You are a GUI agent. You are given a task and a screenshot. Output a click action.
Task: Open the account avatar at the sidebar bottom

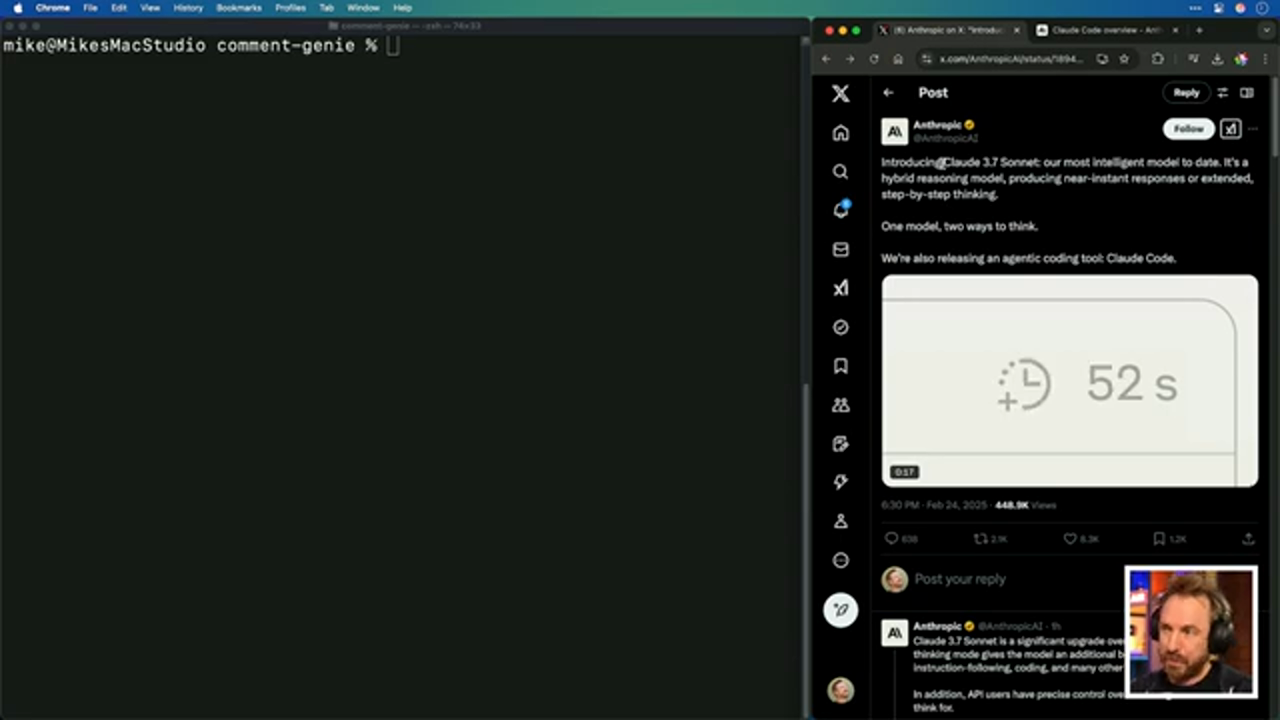[x=841, y=690]
